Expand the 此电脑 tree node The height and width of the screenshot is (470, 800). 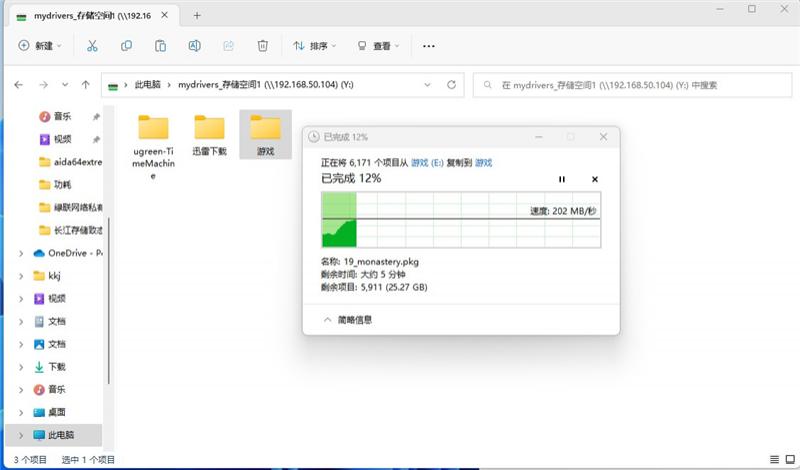[x=21, y=435]
